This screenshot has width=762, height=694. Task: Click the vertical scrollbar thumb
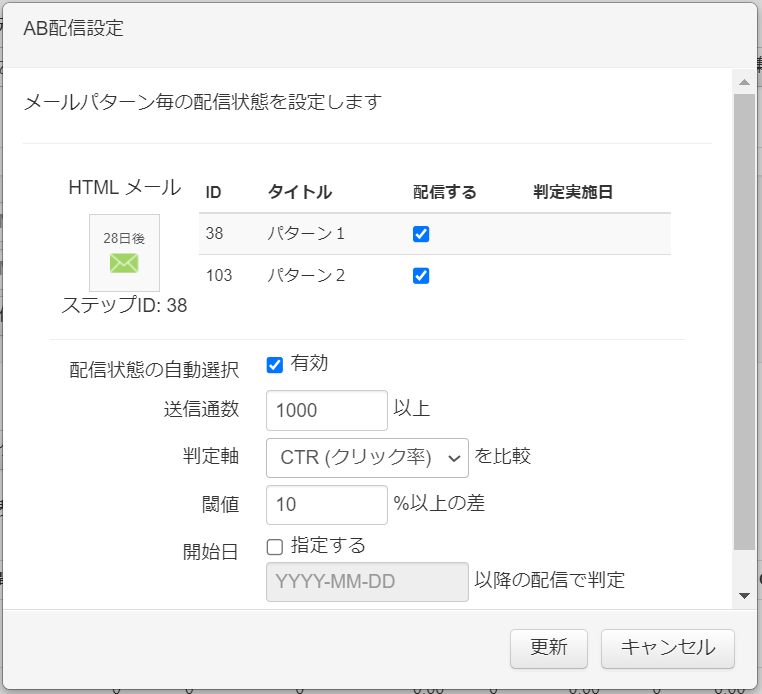[x=743, y=320]
